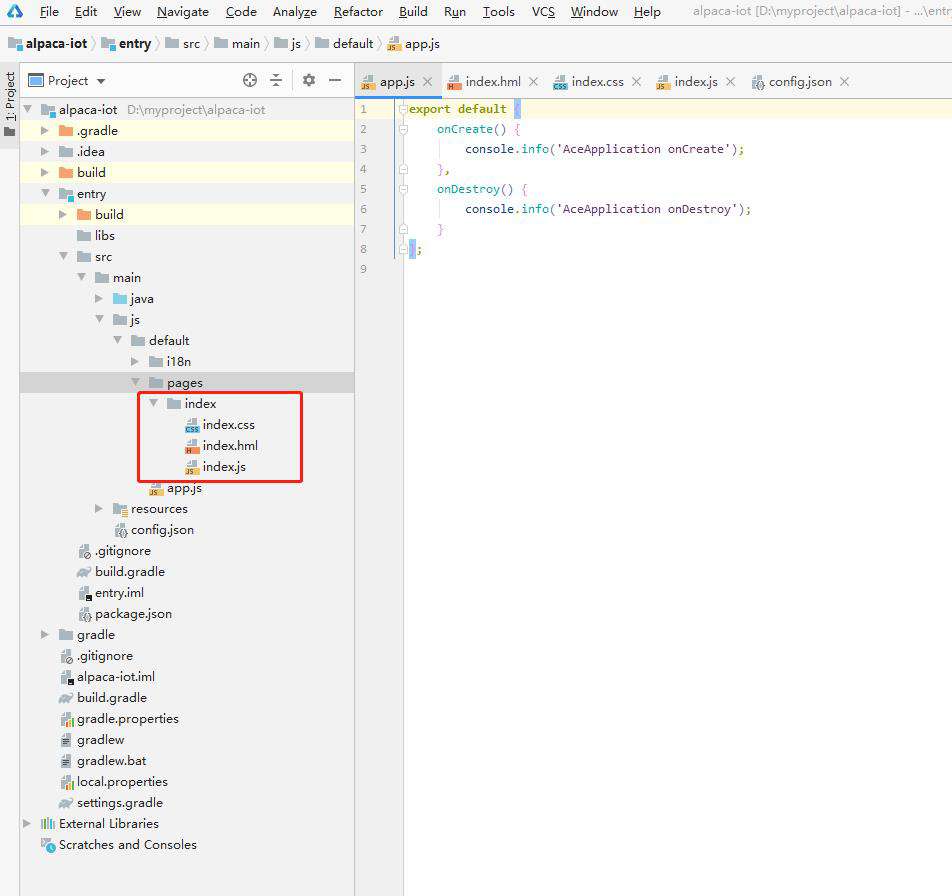Open the Navigate menu

tap(183, 12)
